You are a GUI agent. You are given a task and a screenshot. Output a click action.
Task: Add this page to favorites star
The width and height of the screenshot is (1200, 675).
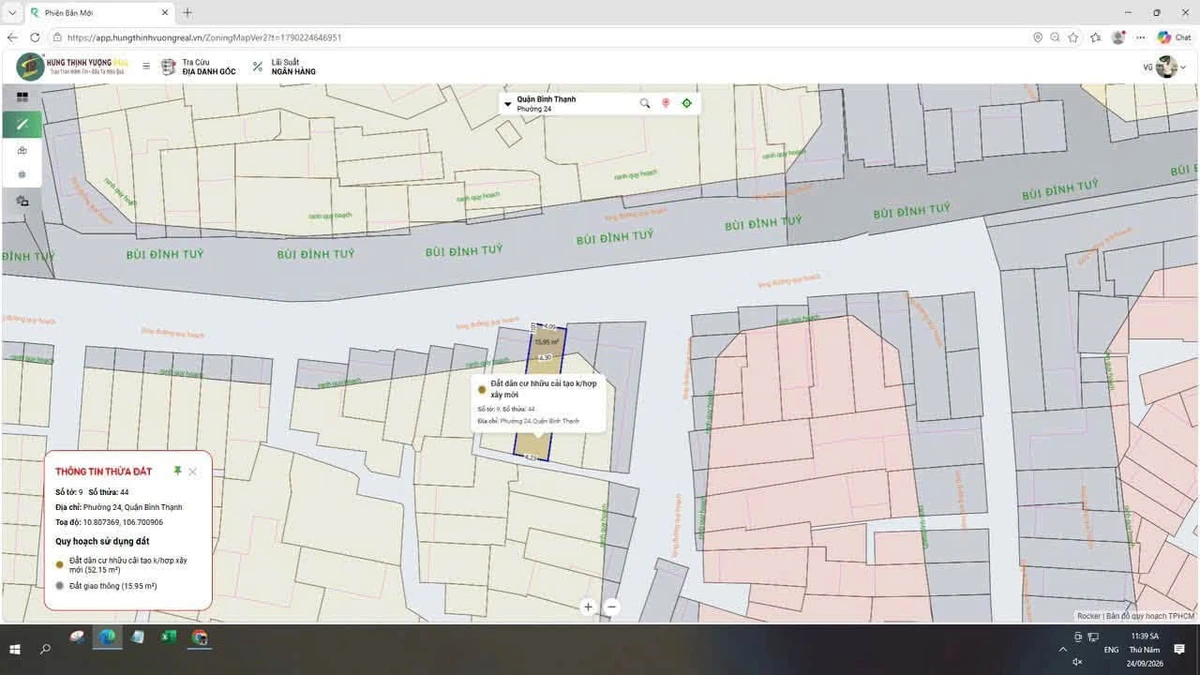(1072, 37)
